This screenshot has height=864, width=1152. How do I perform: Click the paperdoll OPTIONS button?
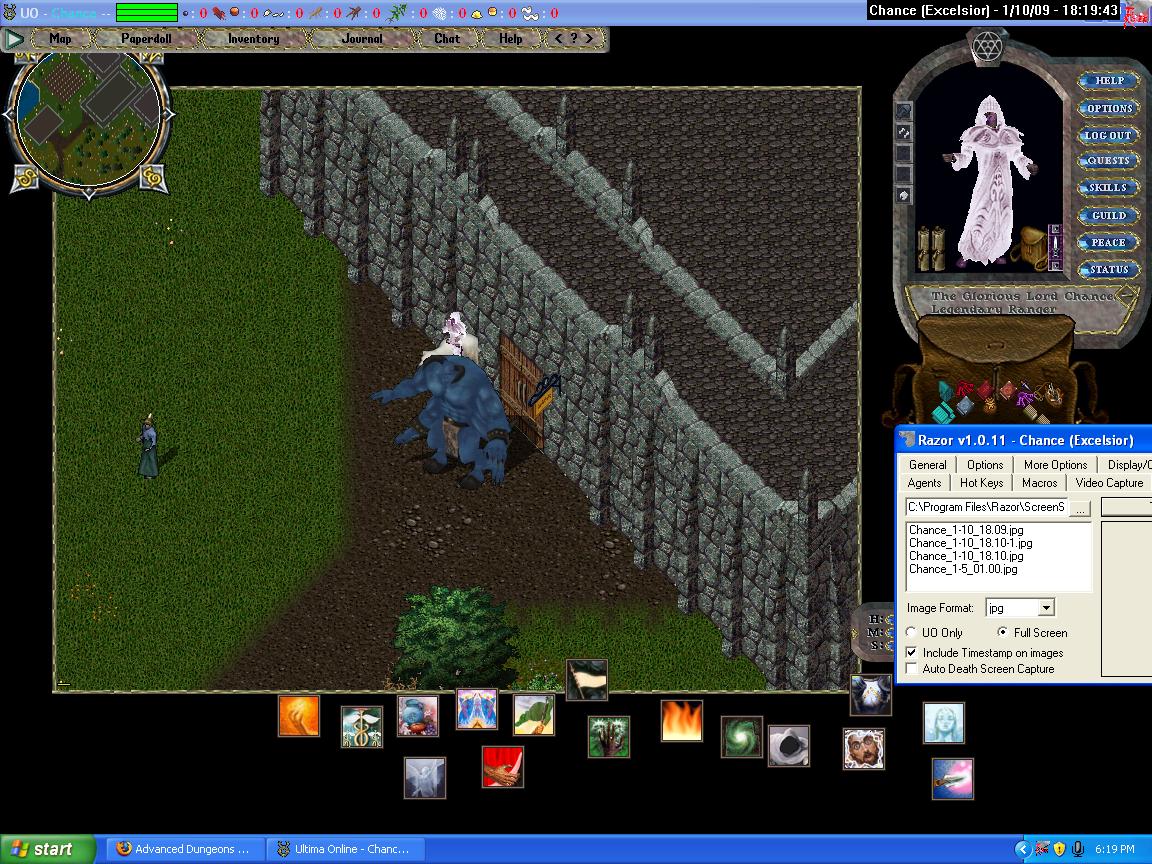(1109, 108)
